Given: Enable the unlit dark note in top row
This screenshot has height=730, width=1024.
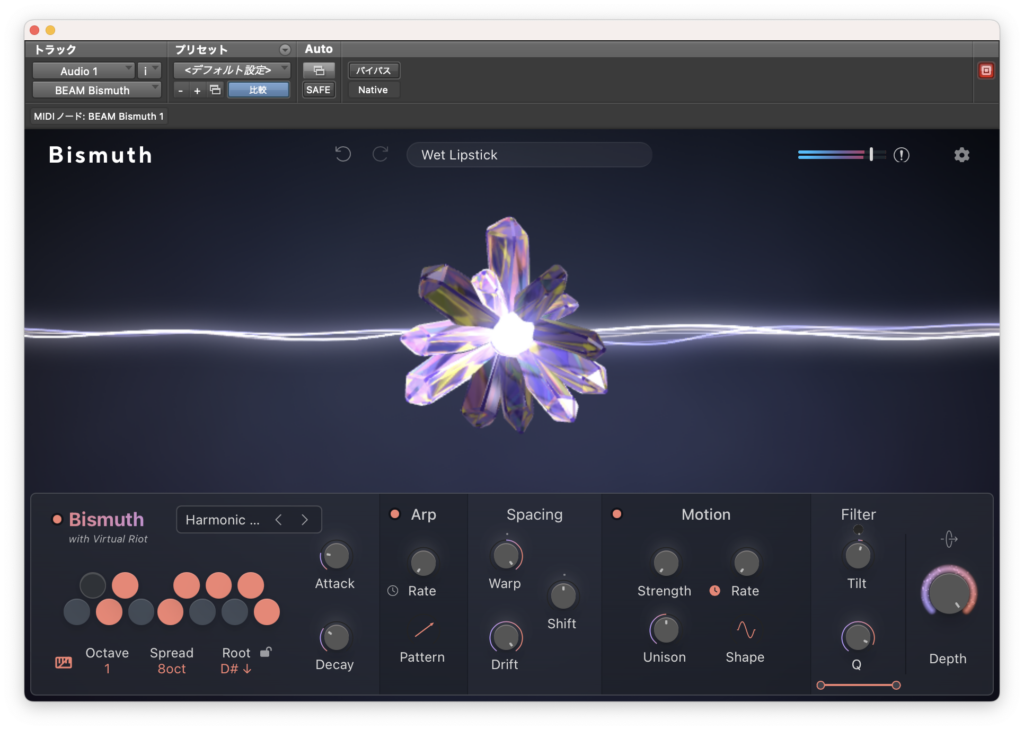Looking at the screenshot, I should (93, 585).
